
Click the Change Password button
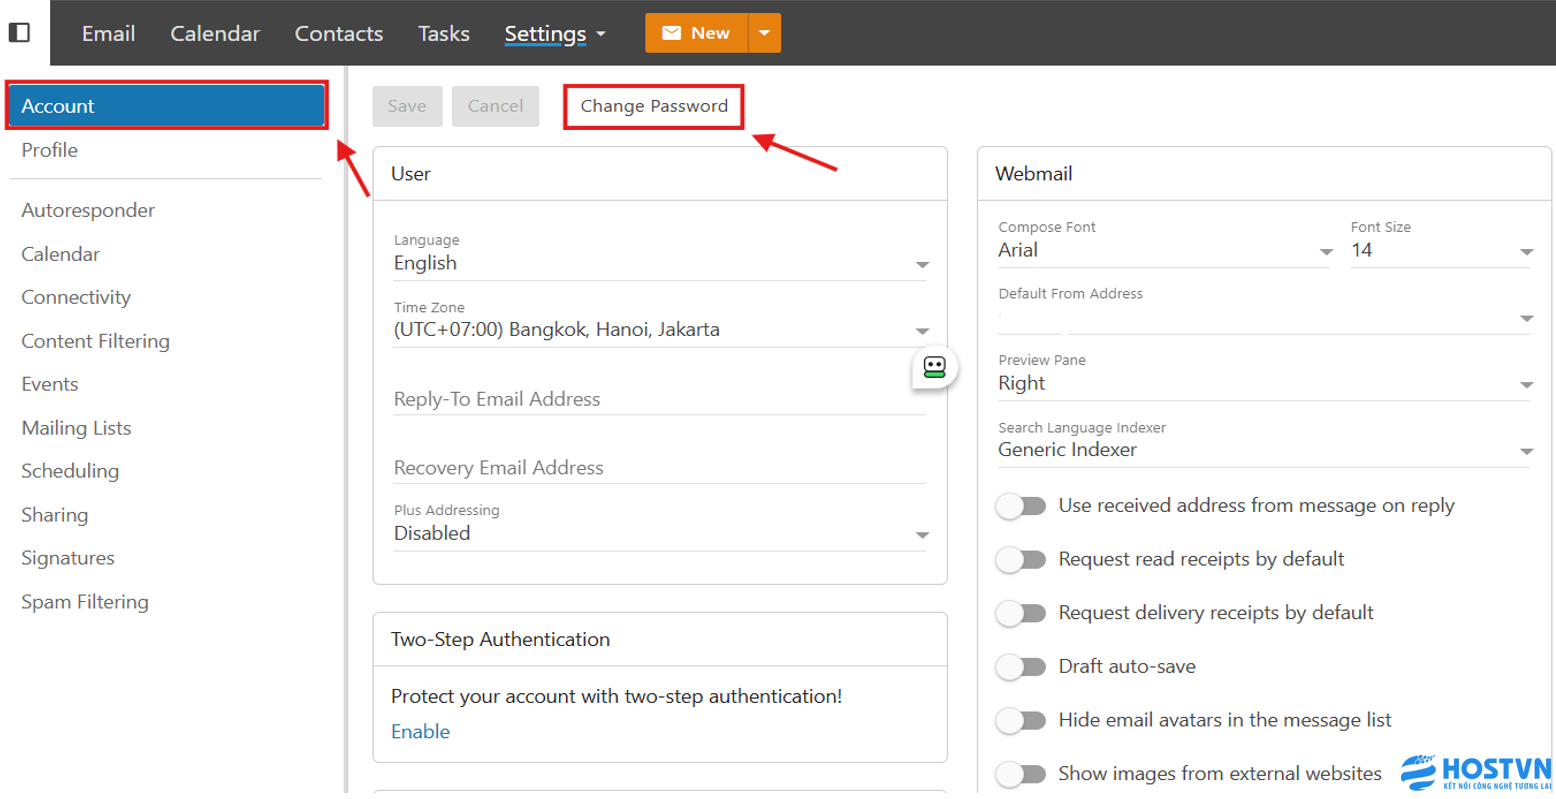coord(654,106)
